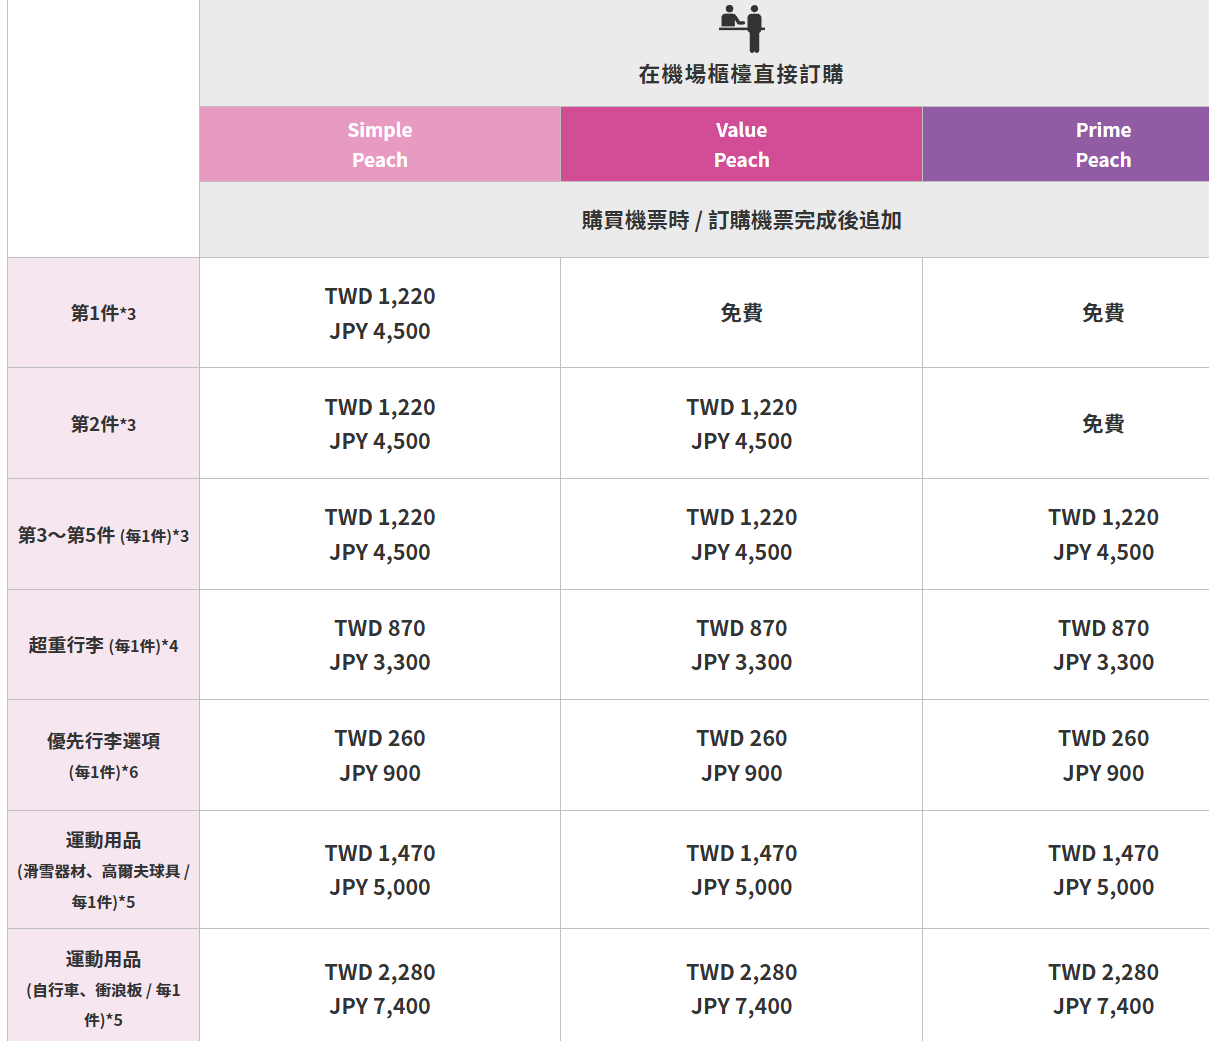Click the 運動用品 自行車 row label
The width and height of the screenshot is (1209, 1041).
pyautogui.click(x=104, y=987)
